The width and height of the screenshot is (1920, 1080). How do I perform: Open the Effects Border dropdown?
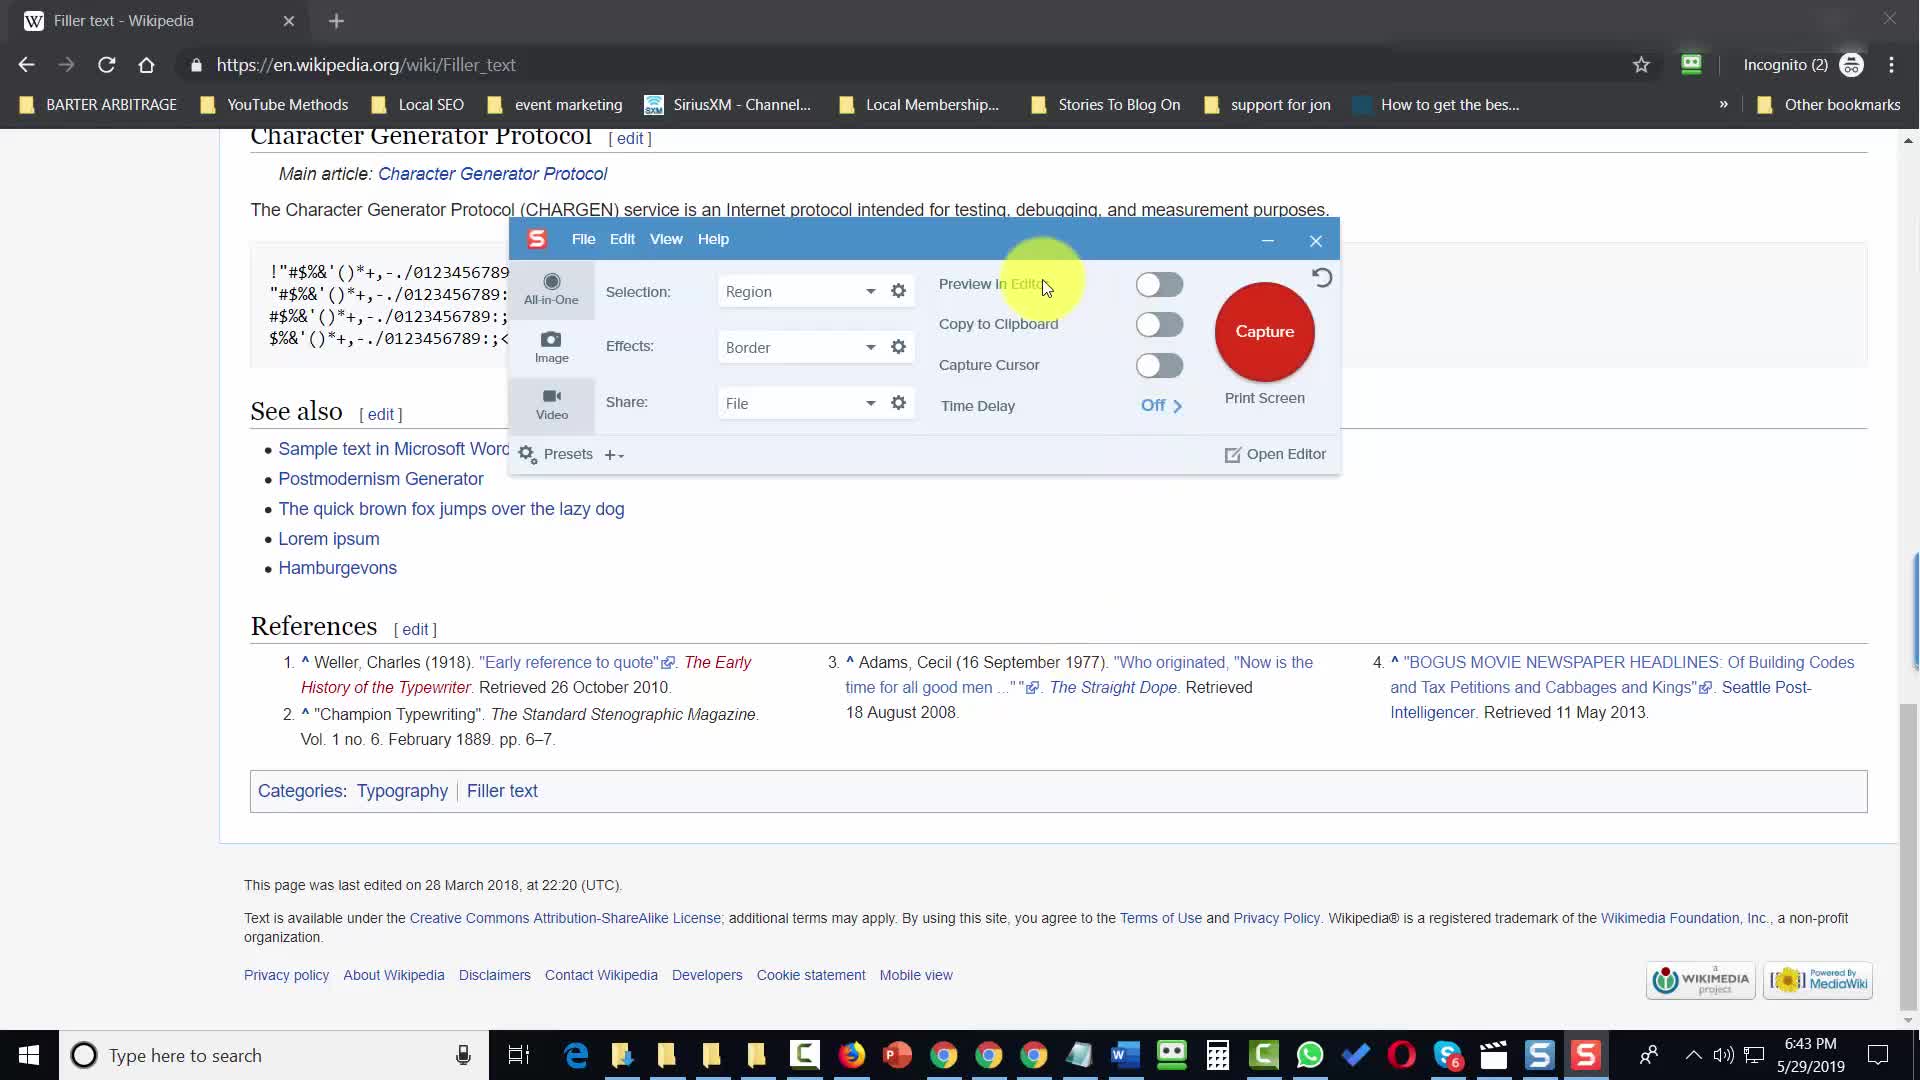point(800,347)
